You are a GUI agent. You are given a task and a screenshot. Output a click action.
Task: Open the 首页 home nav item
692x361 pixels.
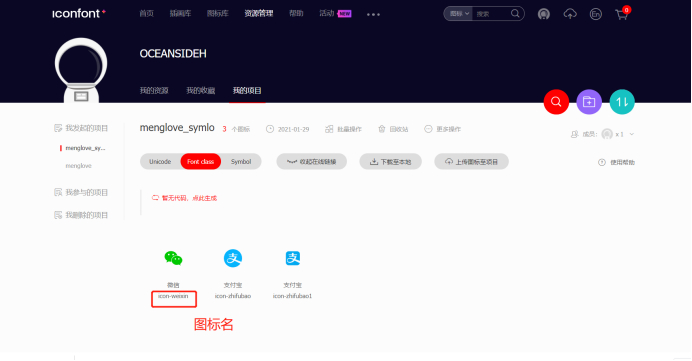[147, 14]
